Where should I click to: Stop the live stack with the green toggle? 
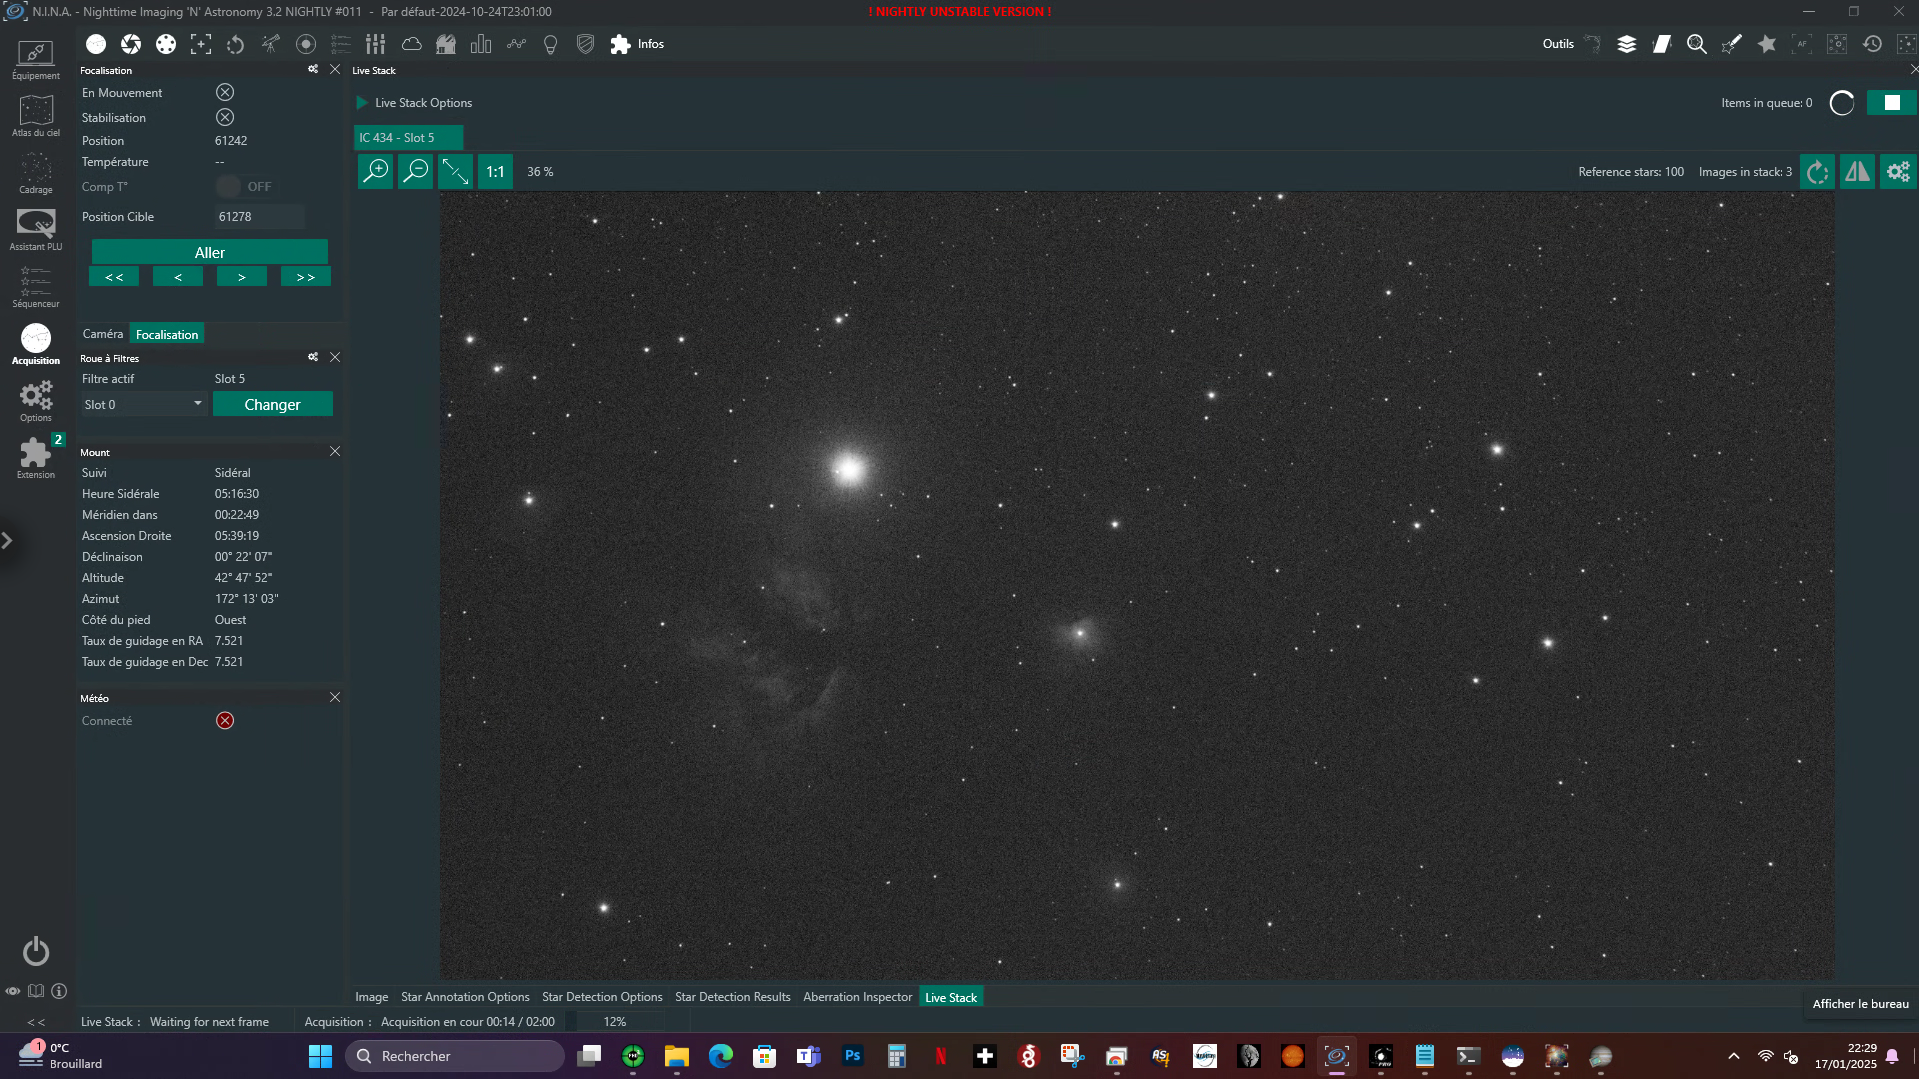point(1891,103)
